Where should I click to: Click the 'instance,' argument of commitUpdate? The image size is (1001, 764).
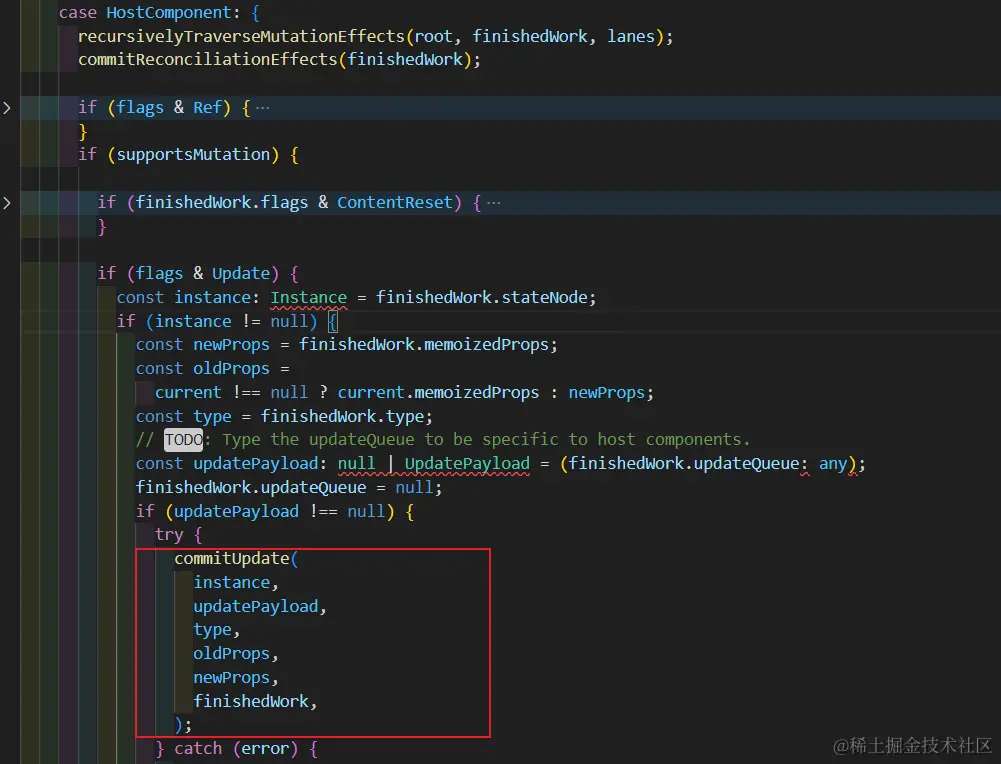coord(236,583)
